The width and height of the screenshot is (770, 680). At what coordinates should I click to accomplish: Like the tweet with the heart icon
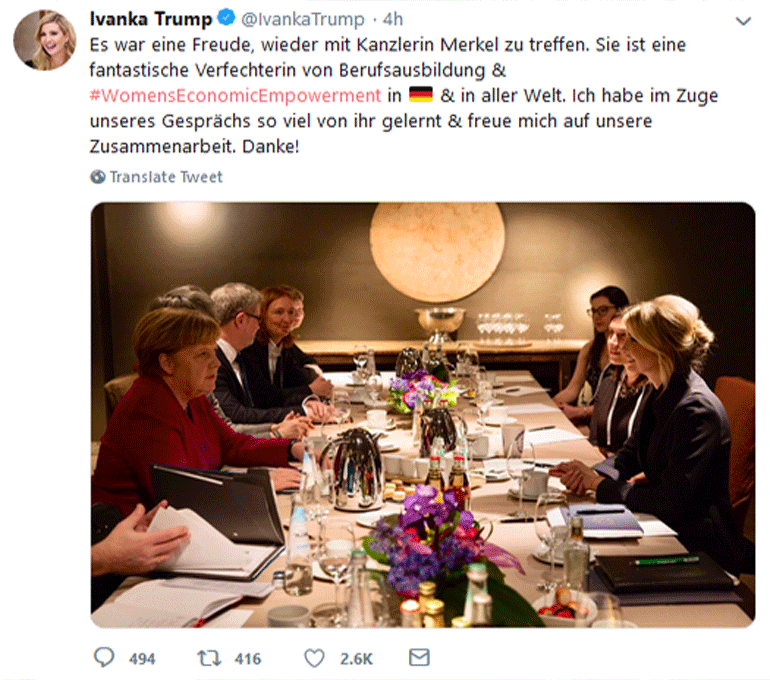314,657
